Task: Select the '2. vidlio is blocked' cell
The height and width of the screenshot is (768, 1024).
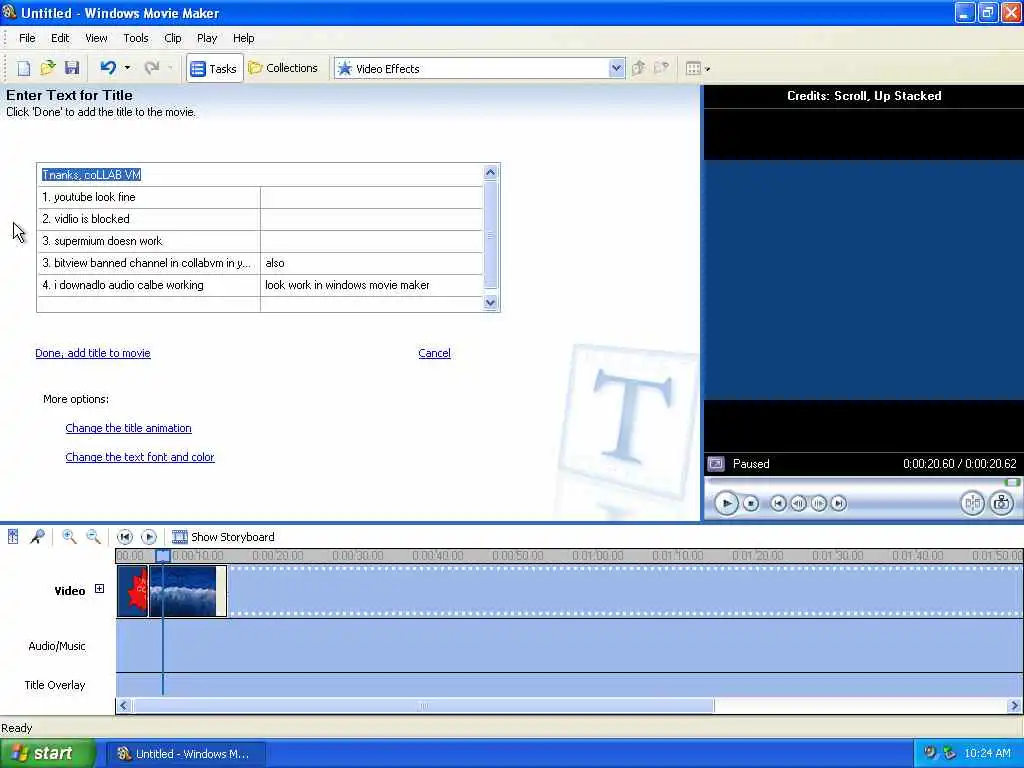Action: (149, 219)
